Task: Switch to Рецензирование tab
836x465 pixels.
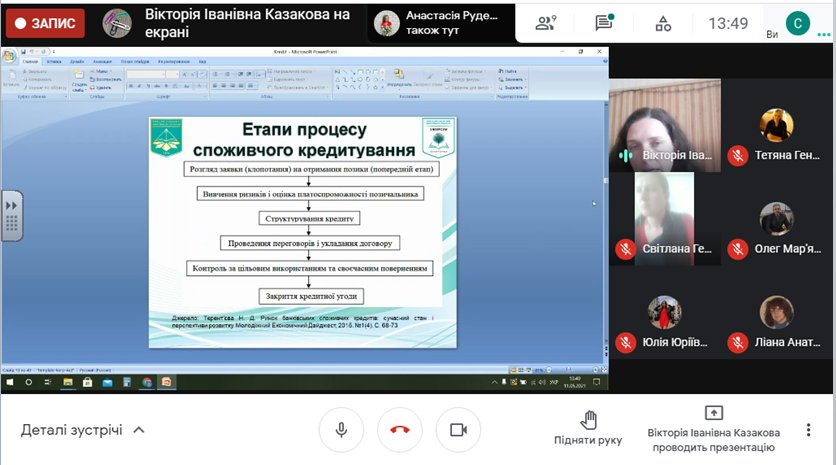Action: (x=173, y=61)
